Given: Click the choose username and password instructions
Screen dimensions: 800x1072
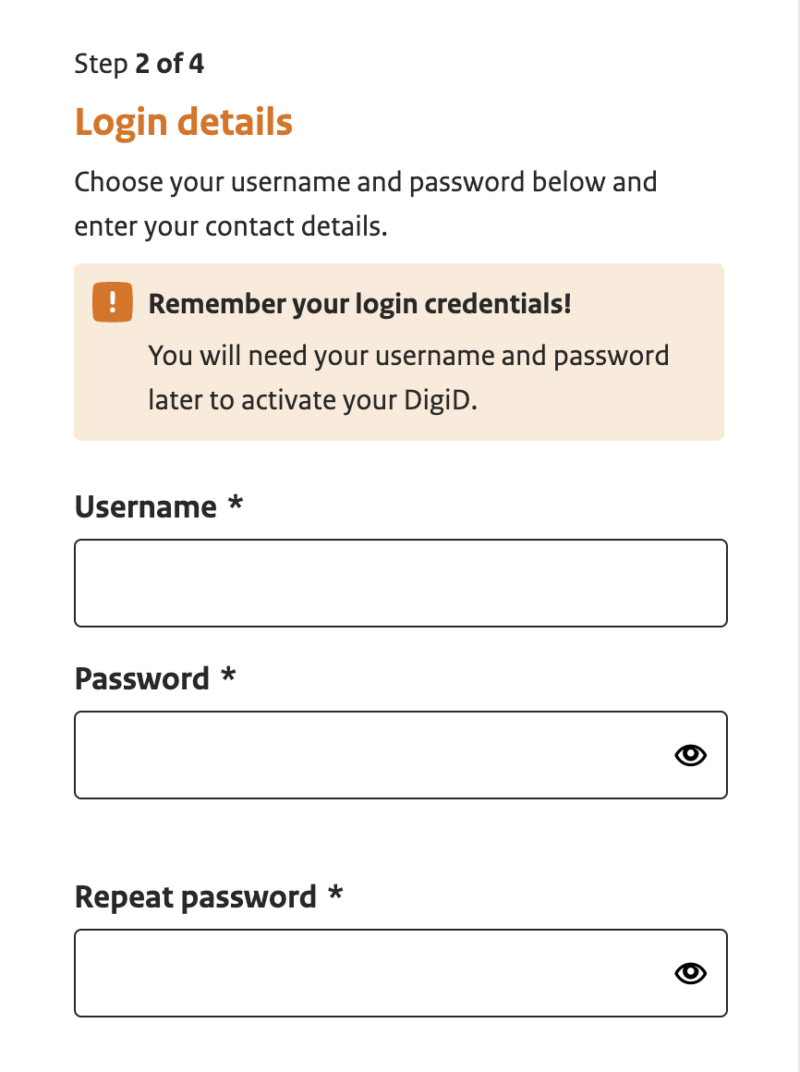Looking at the screenshot, I should (365, 204).
